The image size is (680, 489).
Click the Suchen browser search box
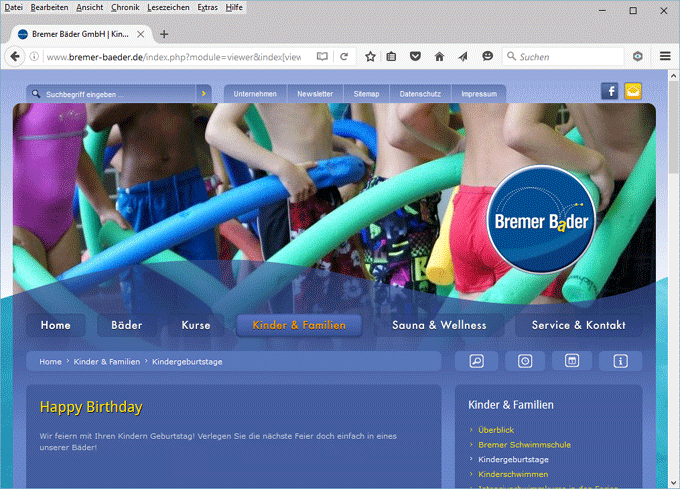click(x=562, y=57)
